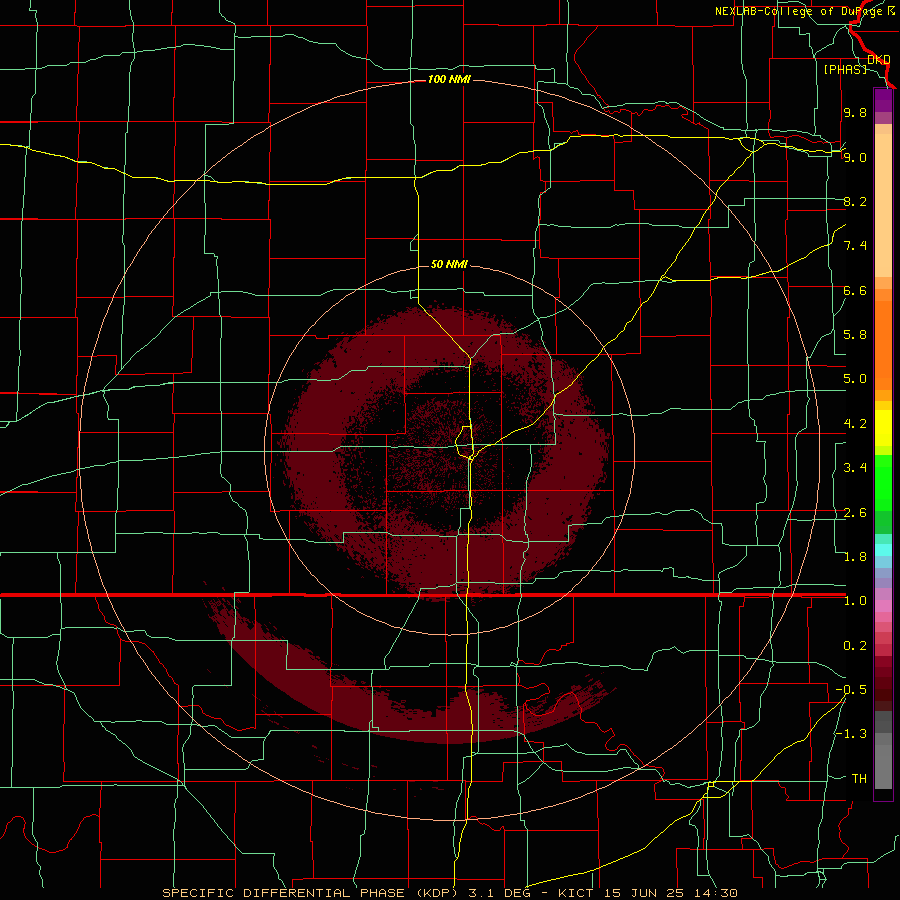
Task: Click the 2.6 scale value
Action: 855,513
